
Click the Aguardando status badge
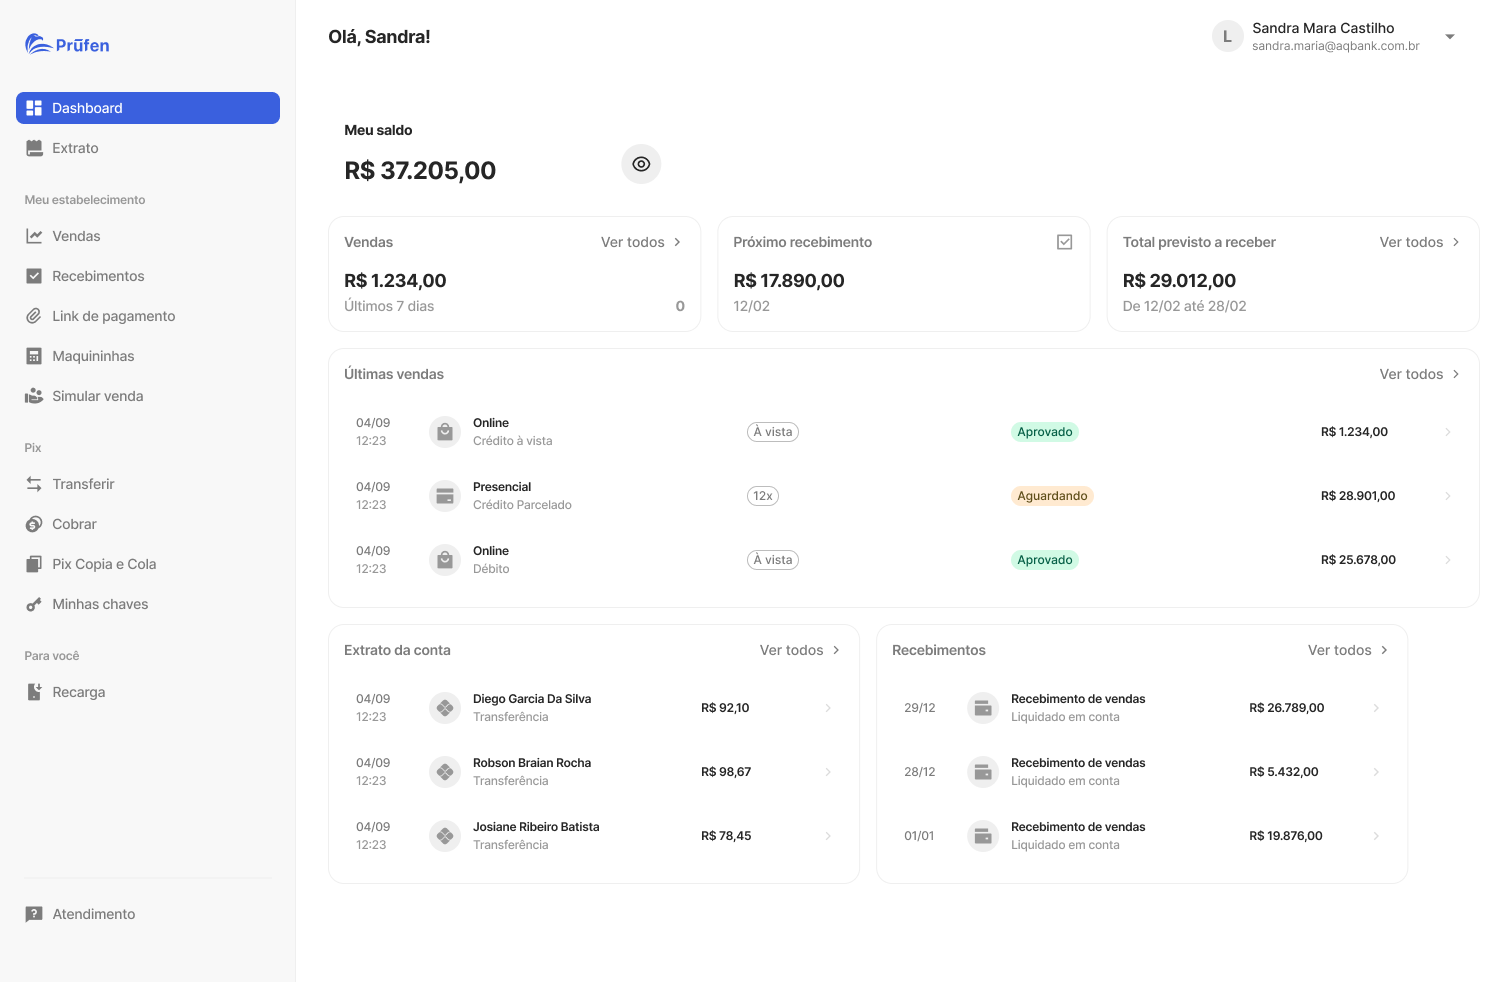(1052, 496)
